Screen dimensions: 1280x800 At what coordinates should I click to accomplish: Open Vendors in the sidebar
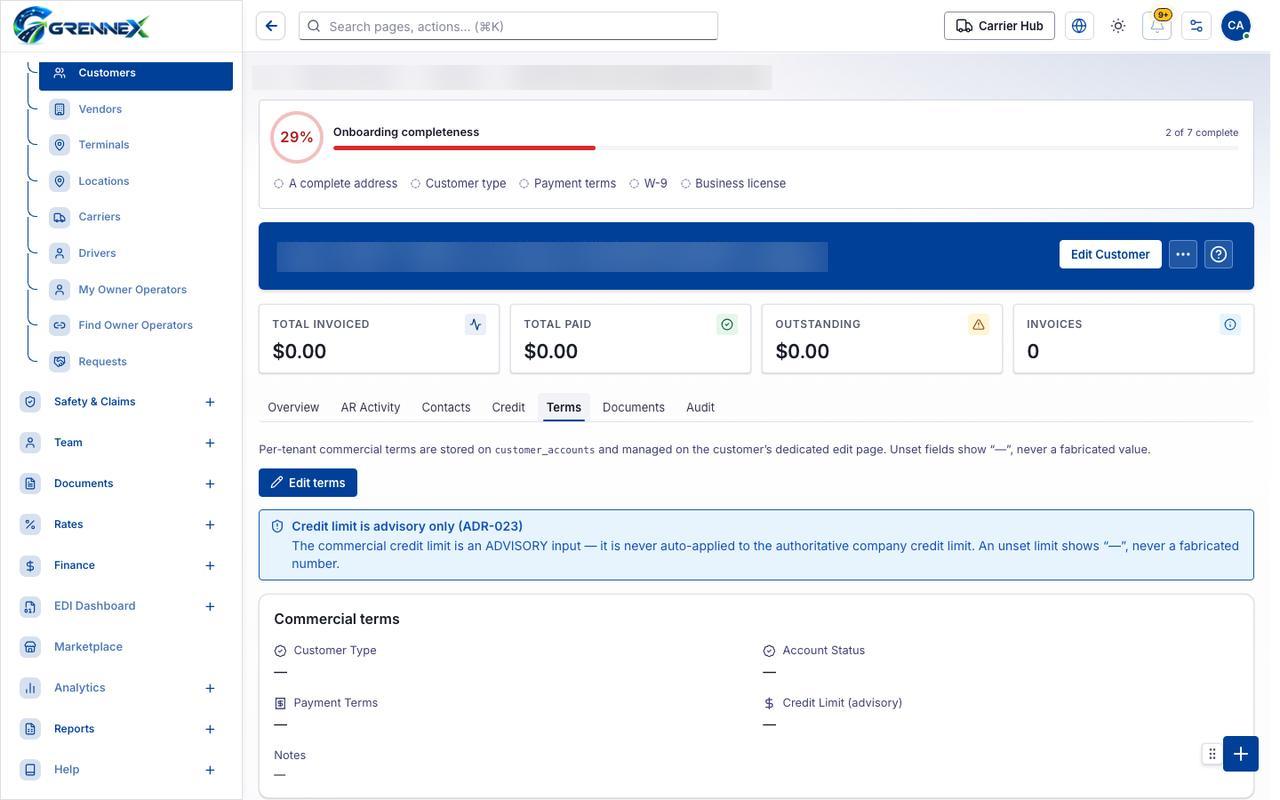tap(100, 109)
